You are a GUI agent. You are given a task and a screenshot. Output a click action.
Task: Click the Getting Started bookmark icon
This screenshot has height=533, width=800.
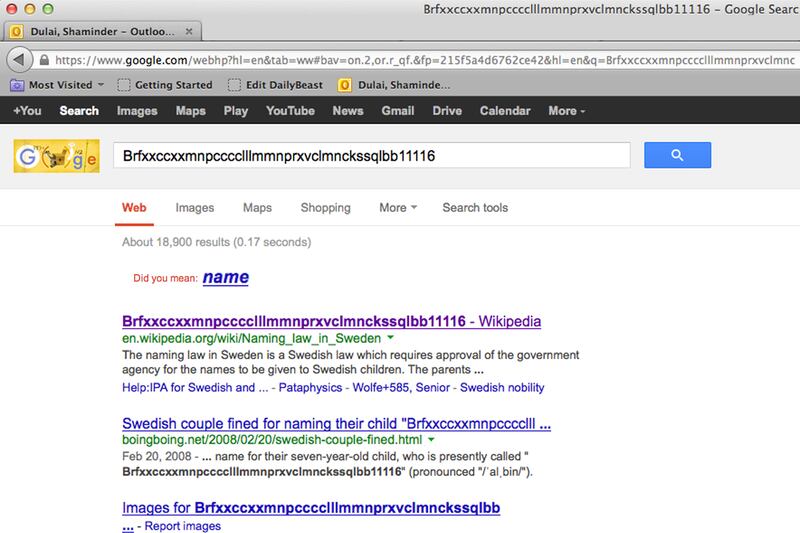[123, 85]
